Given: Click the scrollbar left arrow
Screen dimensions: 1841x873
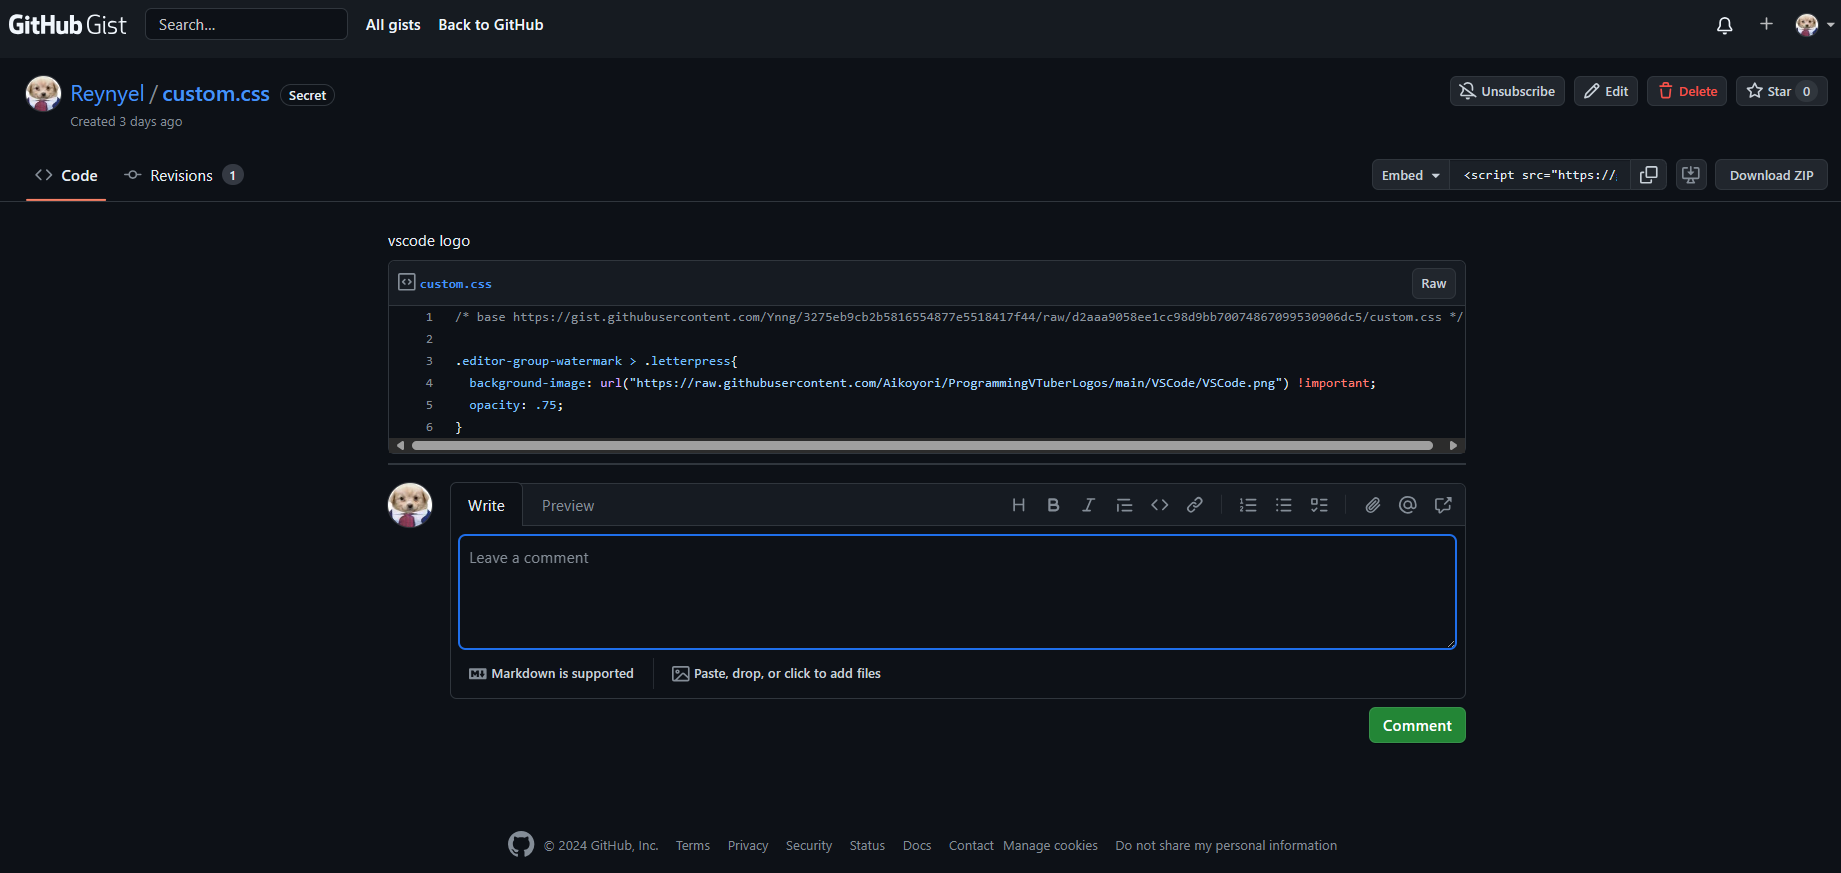Looking at the screenshot, I should pyautogui.click(x=401, y=445).
